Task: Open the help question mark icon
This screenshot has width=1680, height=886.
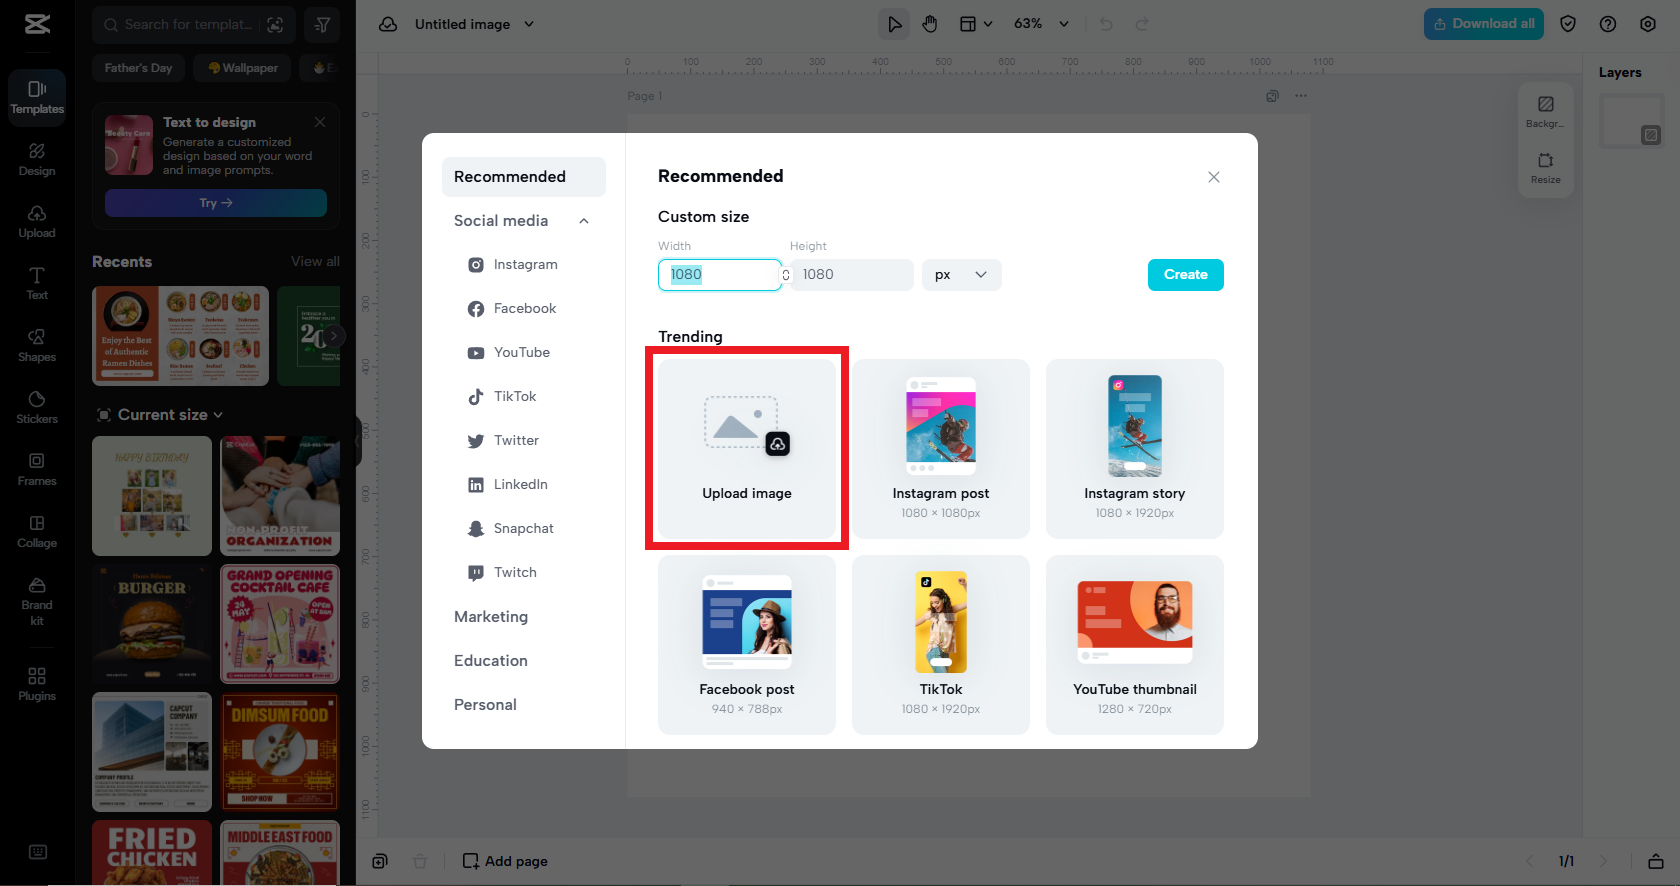Action: coord(1608,24)
